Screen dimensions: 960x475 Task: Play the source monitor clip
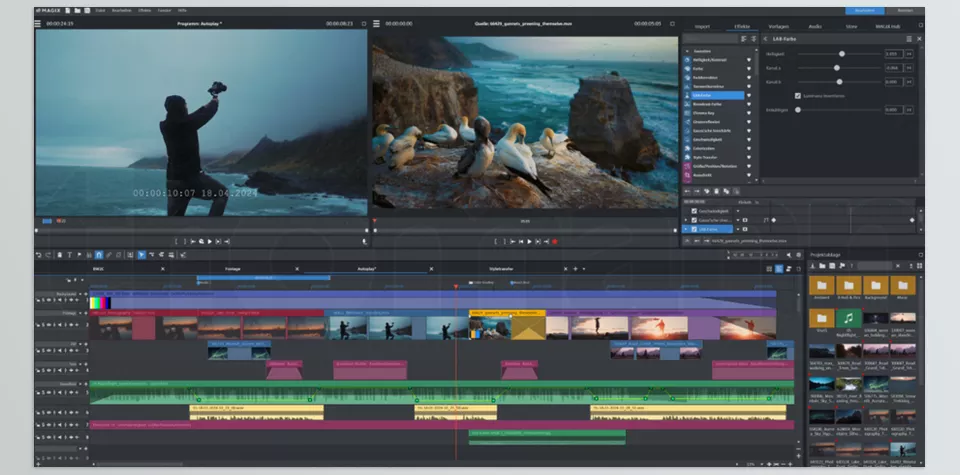click(x=530, y=242)
